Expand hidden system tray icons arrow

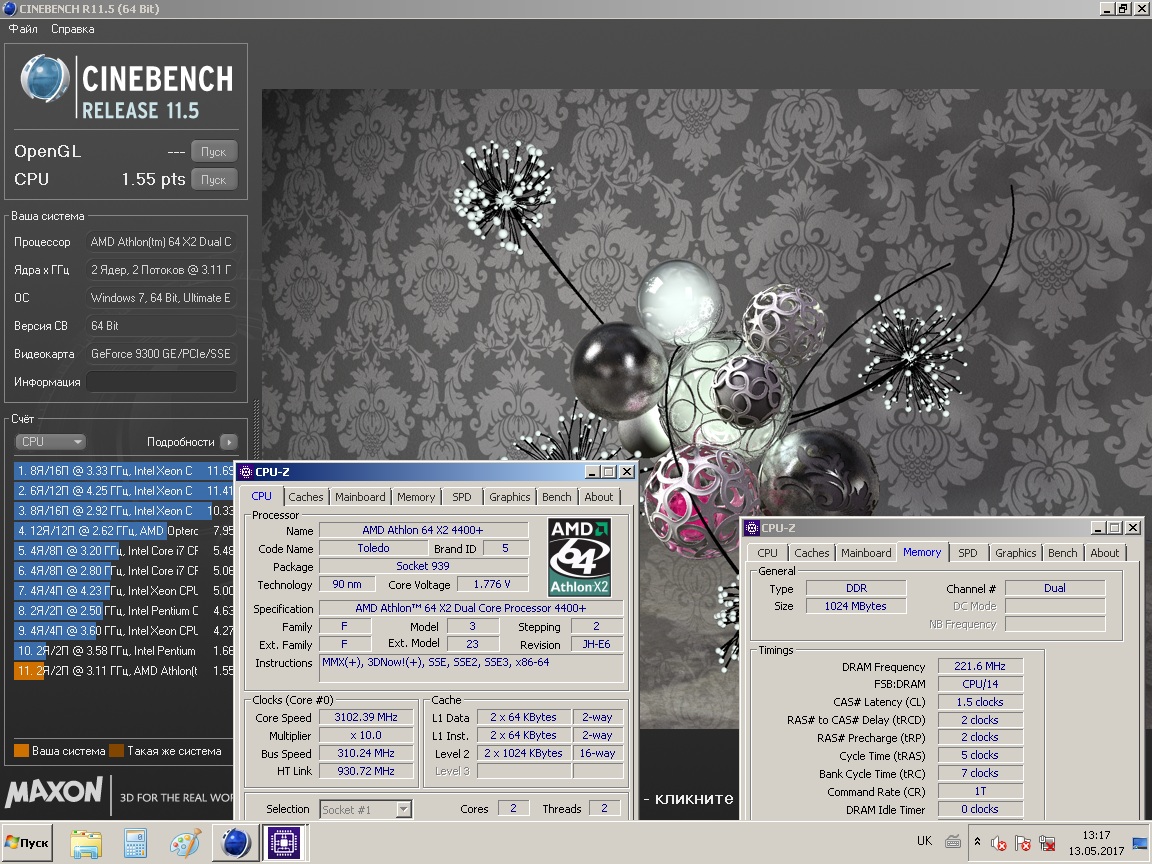coord(977,842)
